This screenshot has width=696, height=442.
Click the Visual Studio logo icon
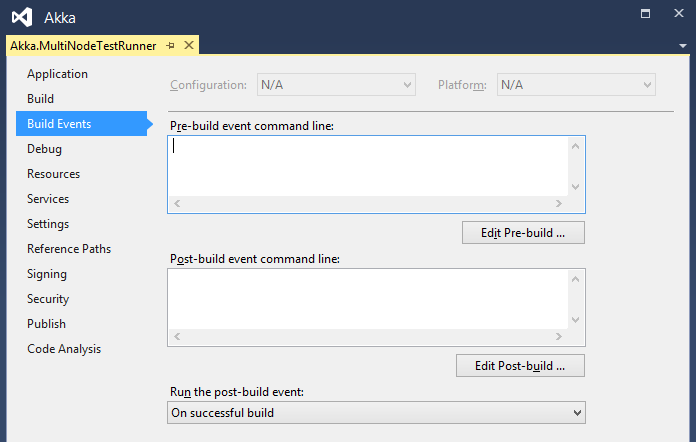coord(22,17)
